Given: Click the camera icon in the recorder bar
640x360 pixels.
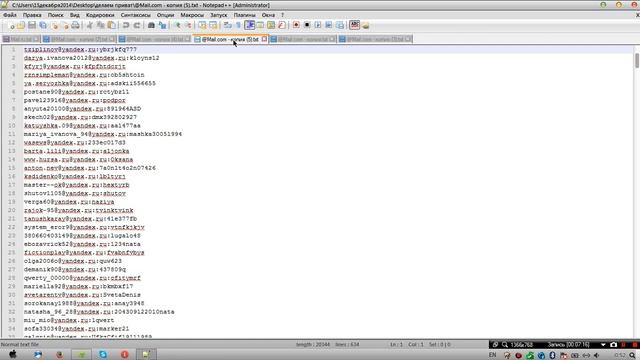Looking at the screenshot, I should click(x=613, y=345).
